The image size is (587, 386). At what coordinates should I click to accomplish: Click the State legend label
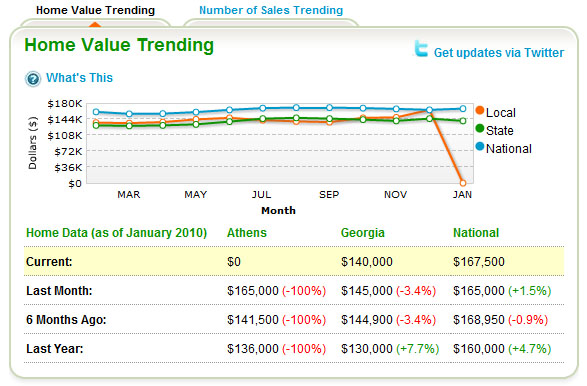(x=499, y=131)
